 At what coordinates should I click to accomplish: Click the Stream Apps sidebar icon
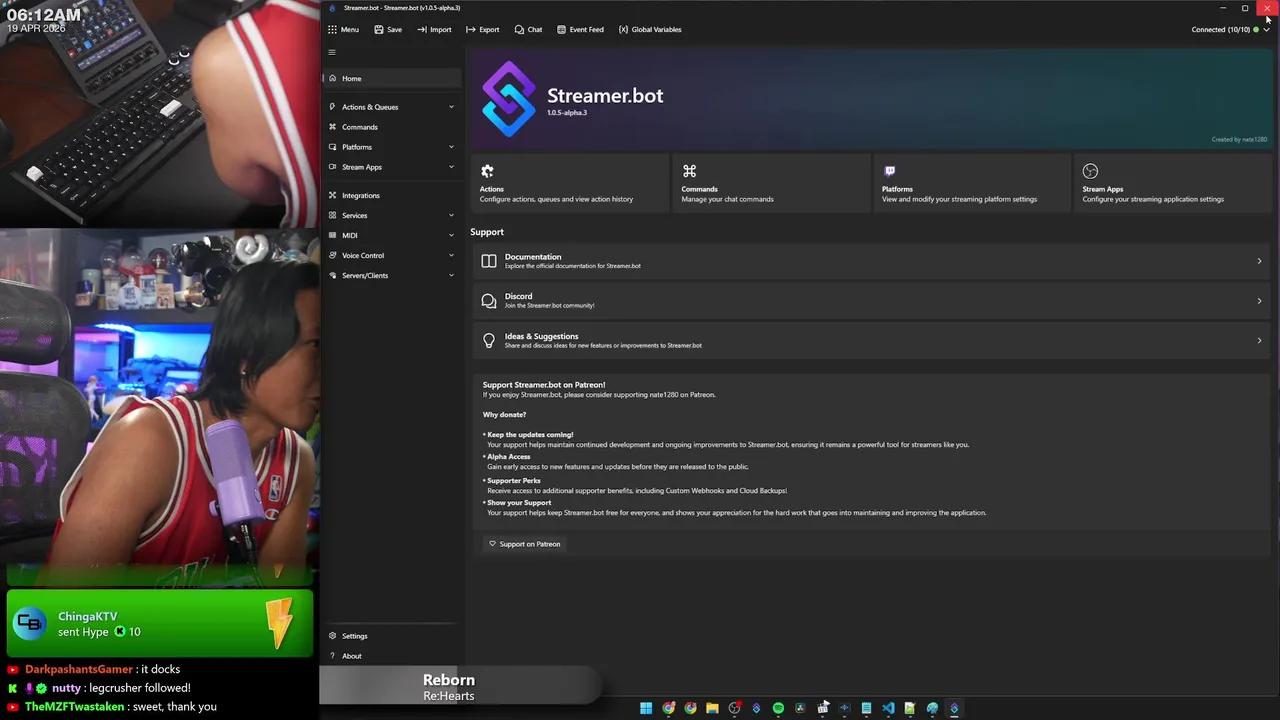[x=332, y=167]
